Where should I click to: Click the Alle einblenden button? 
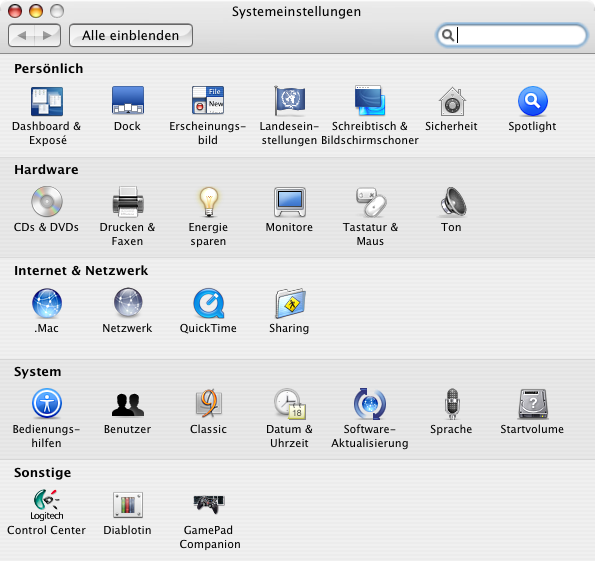pyautogui.click(x=131, y=36)
